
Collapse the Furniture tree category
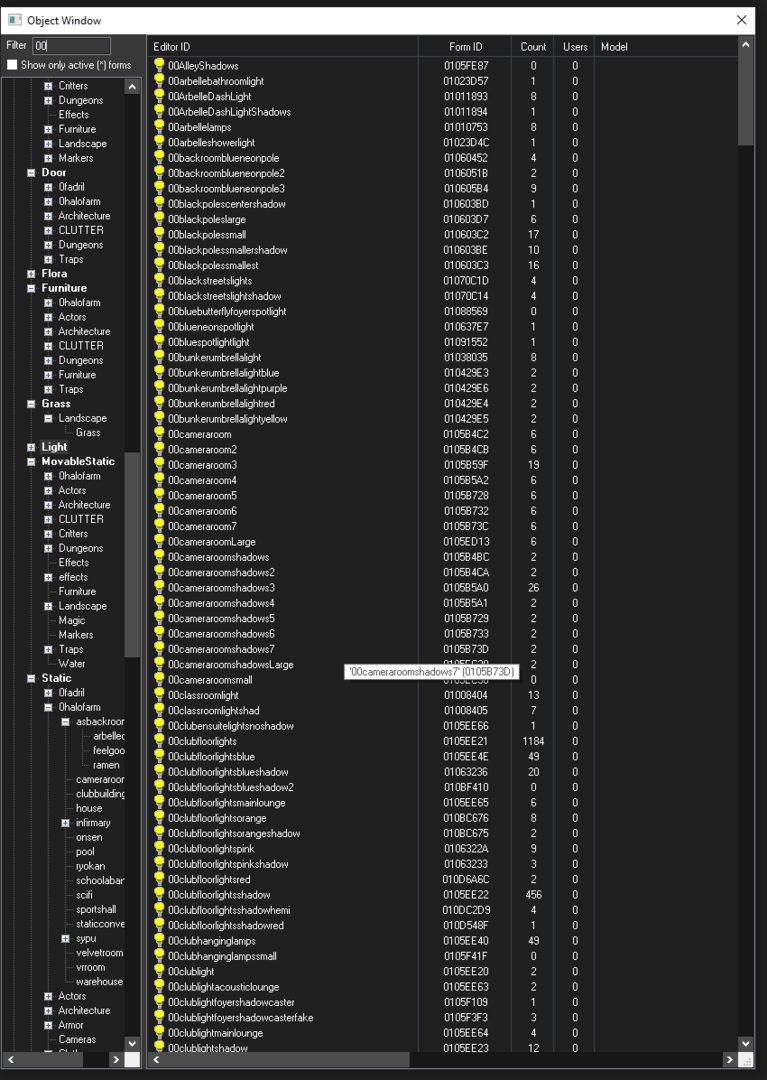(x=31, y=289)
